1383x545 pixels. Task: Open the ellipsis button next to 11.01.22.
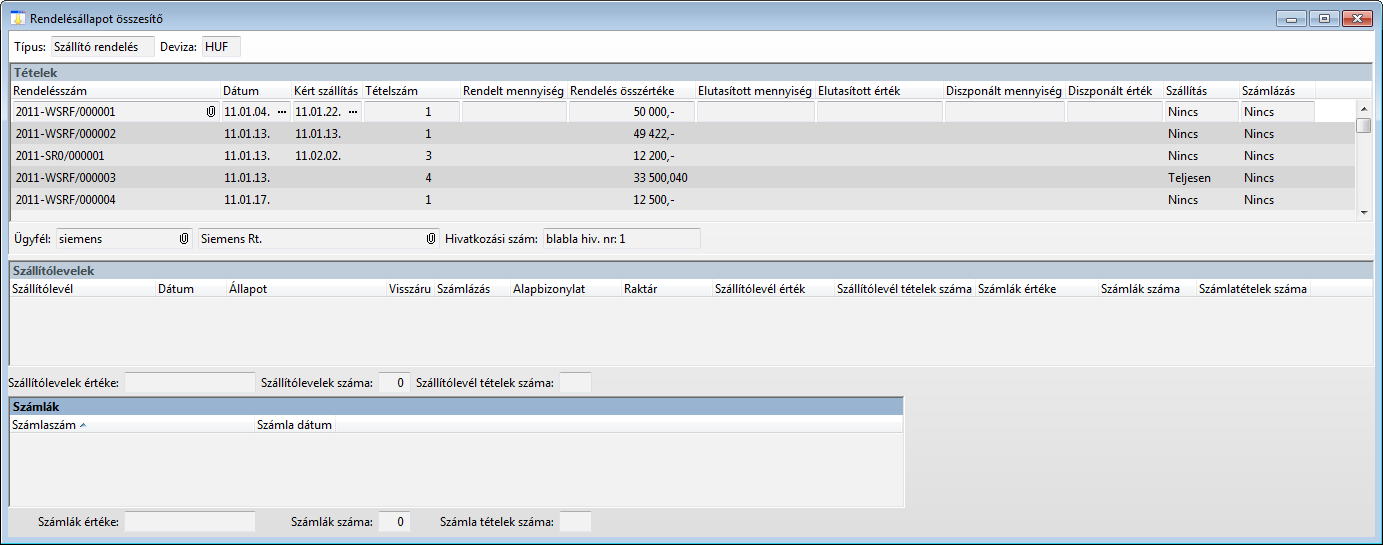pyautogui.click(x=353, y=112)
